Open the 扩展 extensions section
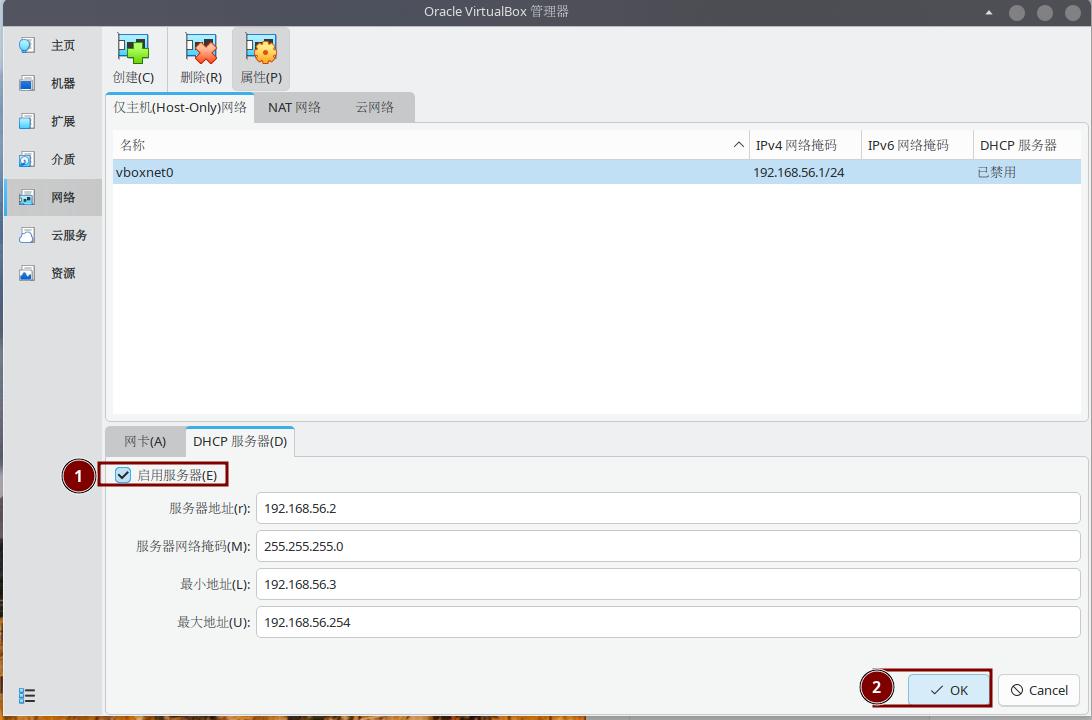 pyautogui.click(x=52, y=122)
